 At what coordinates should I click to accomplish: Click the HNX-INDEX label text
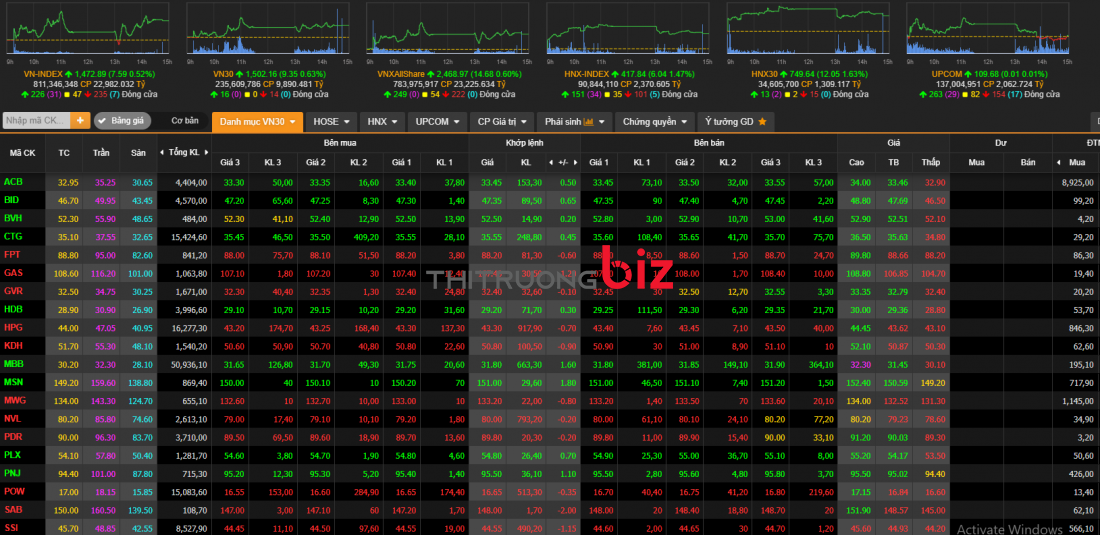click(x=586, y=74)
